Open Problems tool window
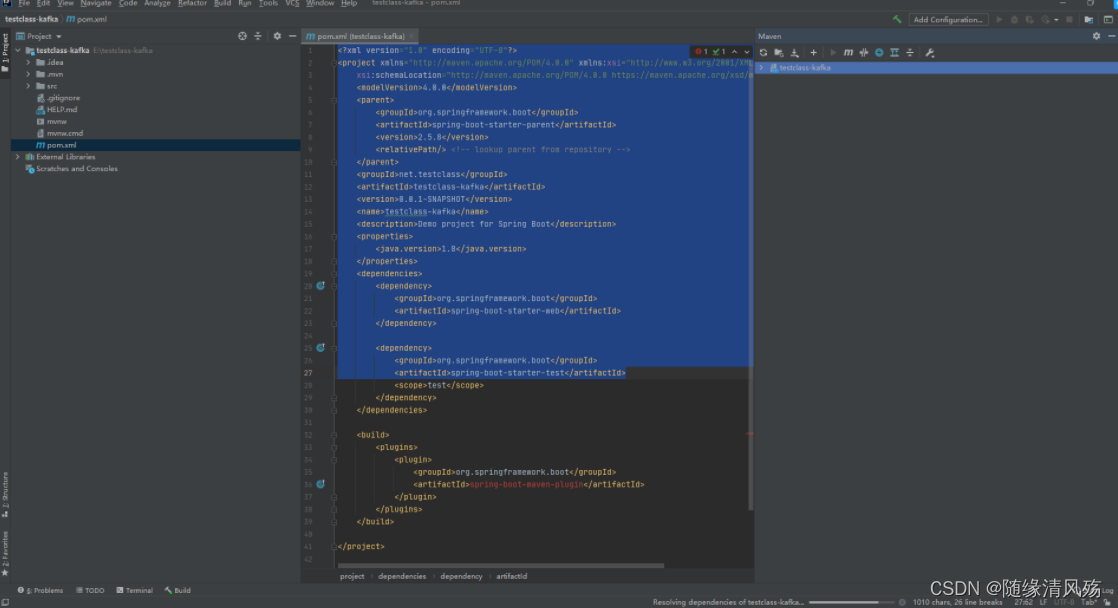Viewport: 1118px width, 608px height. (41, 590)
